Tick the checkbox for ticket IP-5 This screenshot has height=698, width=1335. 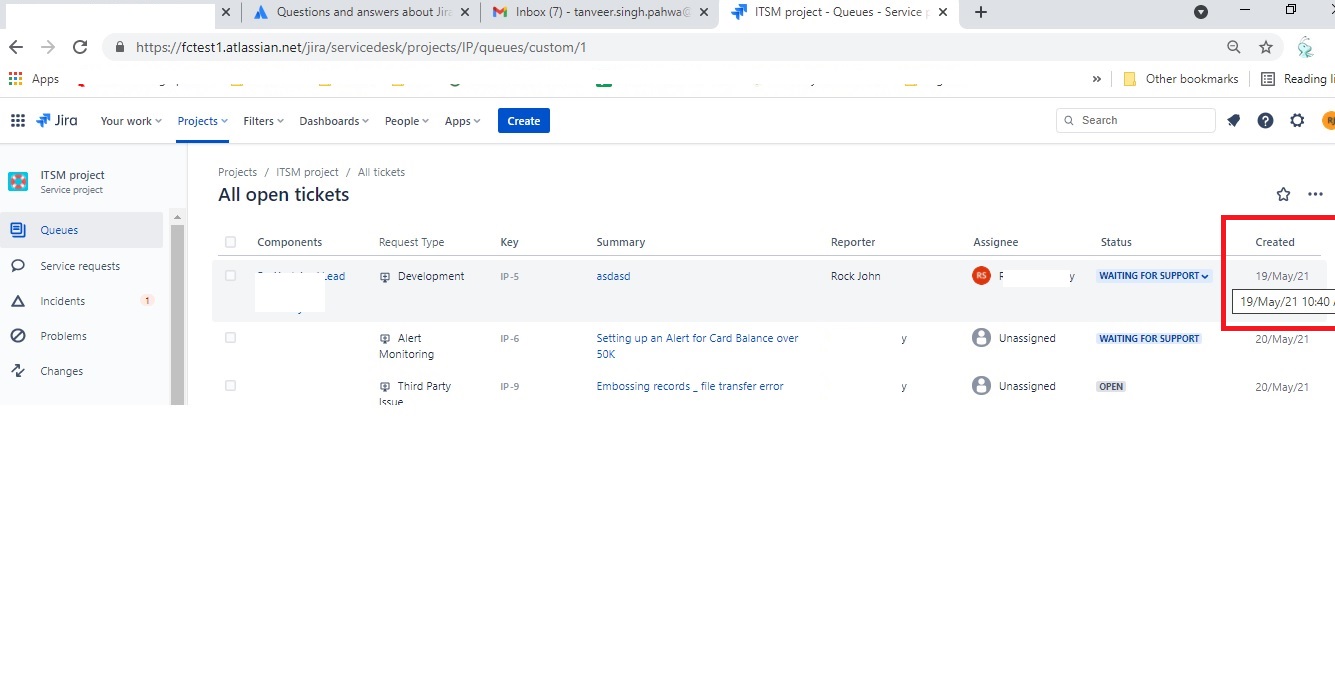click(x=231, y=276)
